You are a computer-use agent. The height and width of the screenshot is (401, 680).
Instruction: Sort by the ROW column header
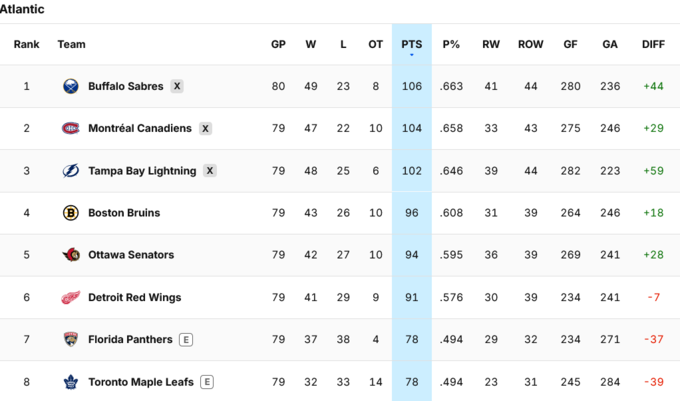pos(530,44)
